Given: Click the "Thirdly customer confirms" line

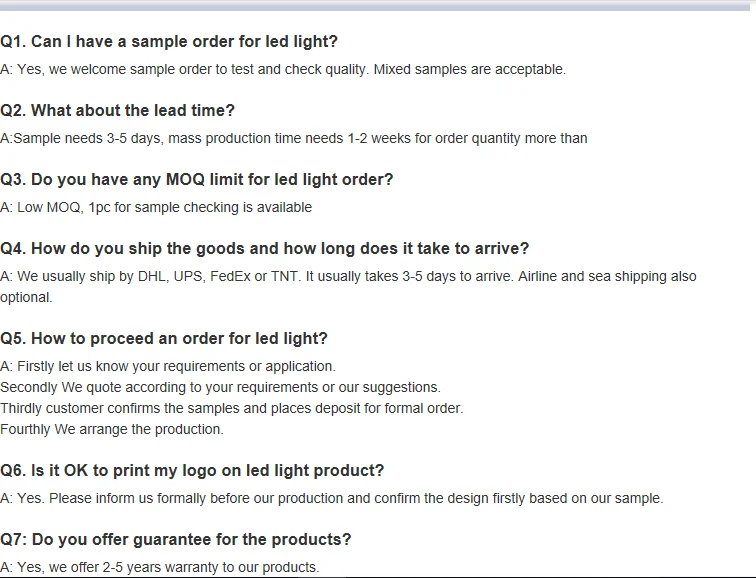Looking at the screenshot, I should coord(231,408).
